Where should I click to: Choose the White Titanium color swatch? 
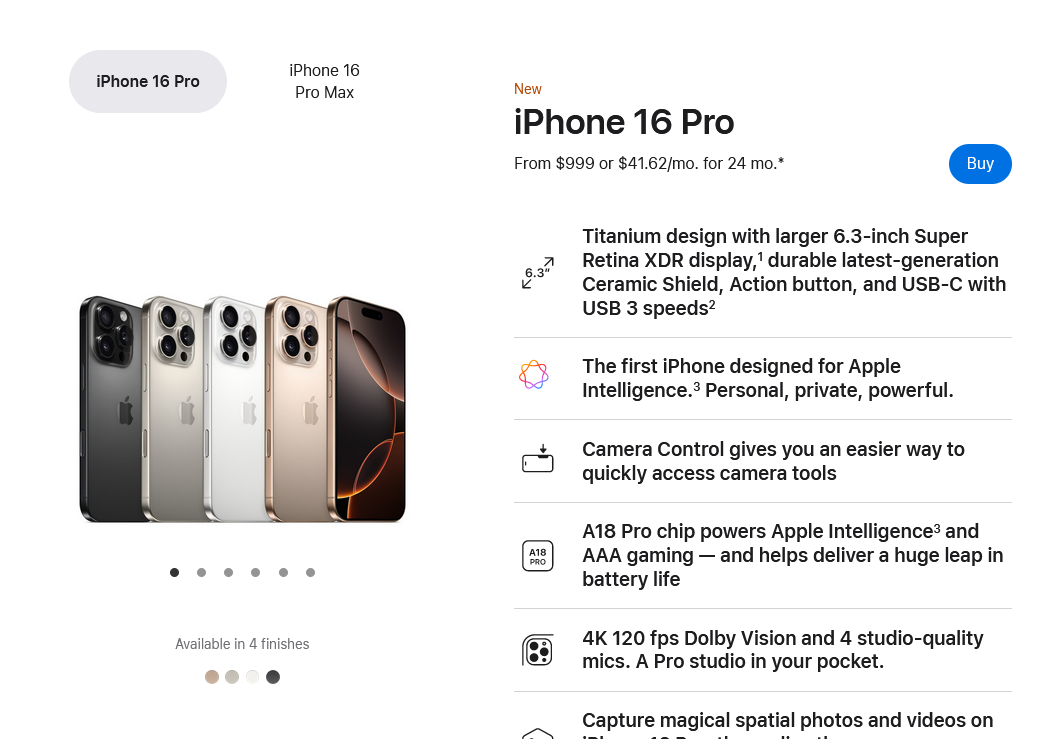(252, 677)
